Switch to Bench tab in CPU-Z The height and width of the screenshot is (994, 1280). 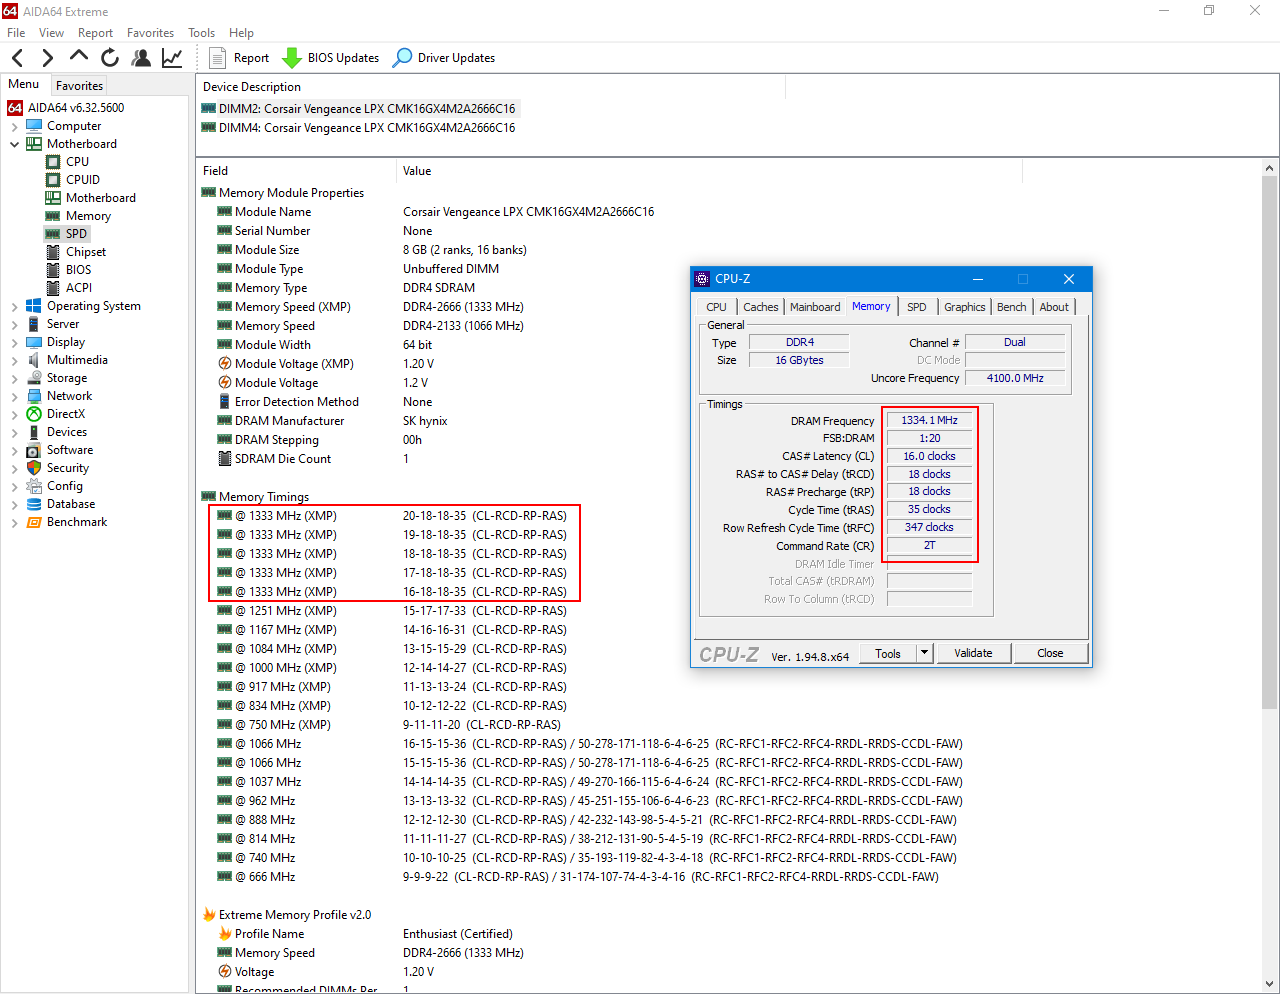(x=1012, y=307)
